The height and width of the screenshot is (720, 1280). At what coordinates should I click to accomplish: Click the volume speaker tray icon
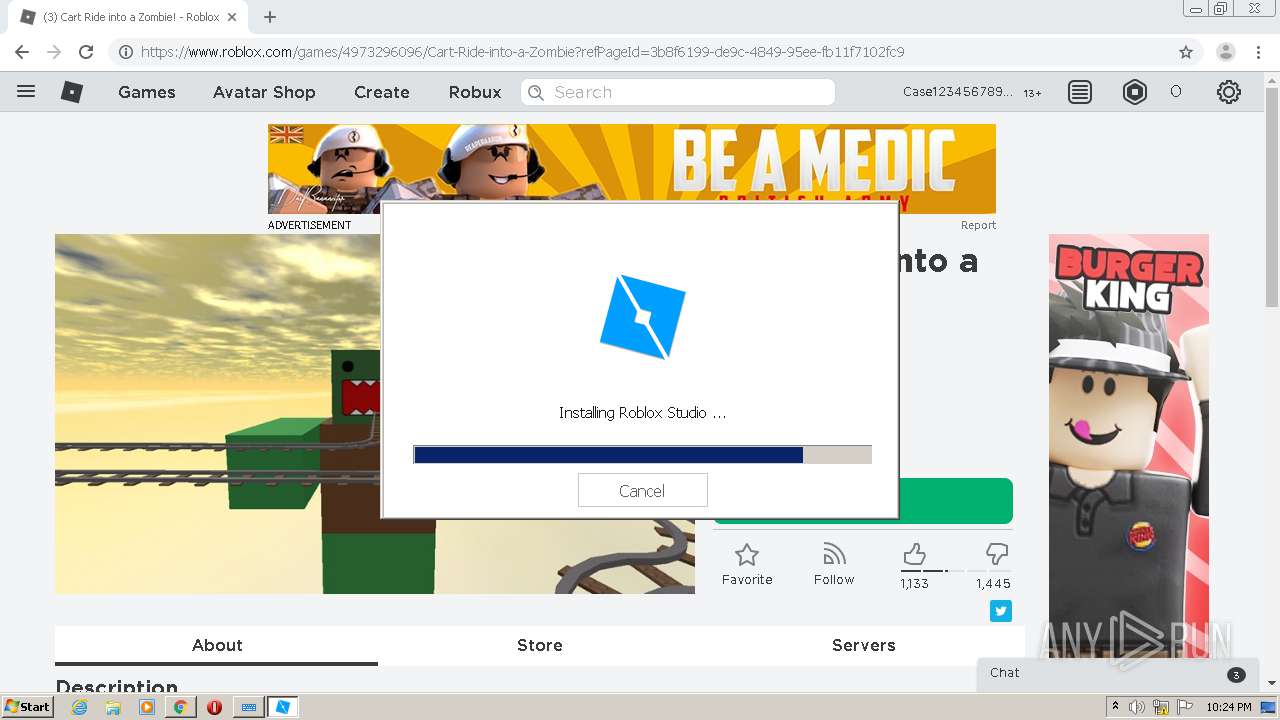[x=1137, y=707]
